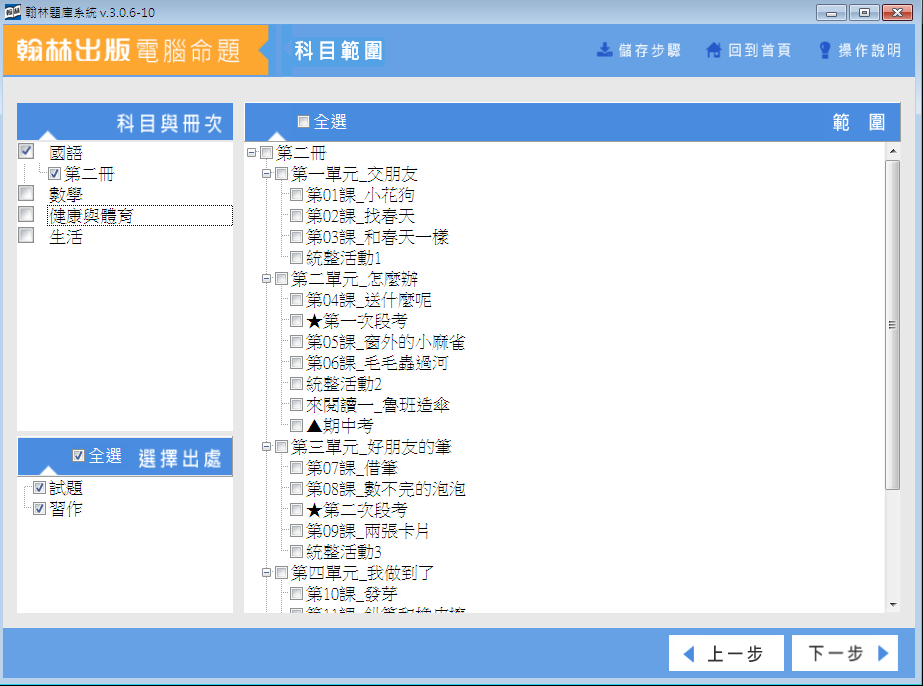Click the range list vertical scrollbar thumb

[893, 324]
